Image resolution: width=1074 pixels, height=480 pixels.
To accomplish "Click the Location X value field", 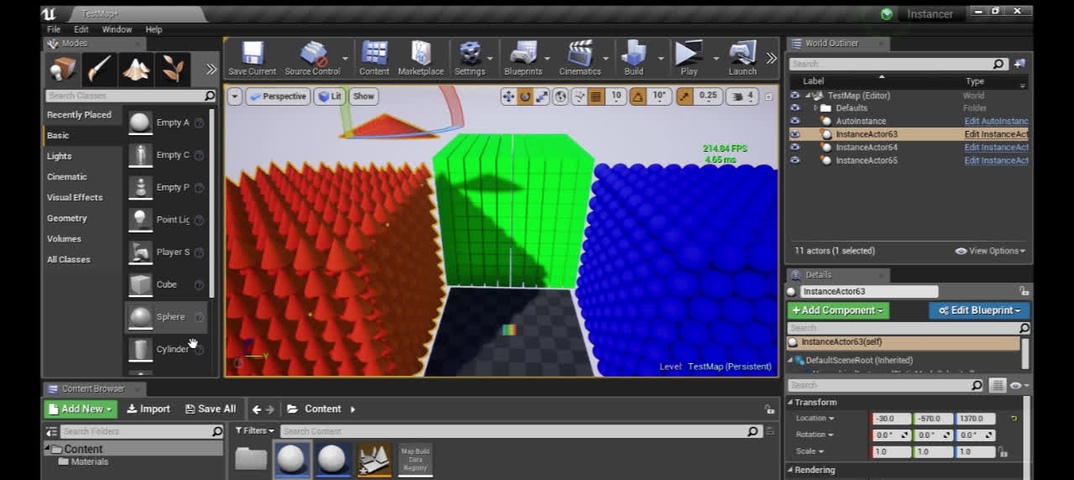I will (891, 418).
